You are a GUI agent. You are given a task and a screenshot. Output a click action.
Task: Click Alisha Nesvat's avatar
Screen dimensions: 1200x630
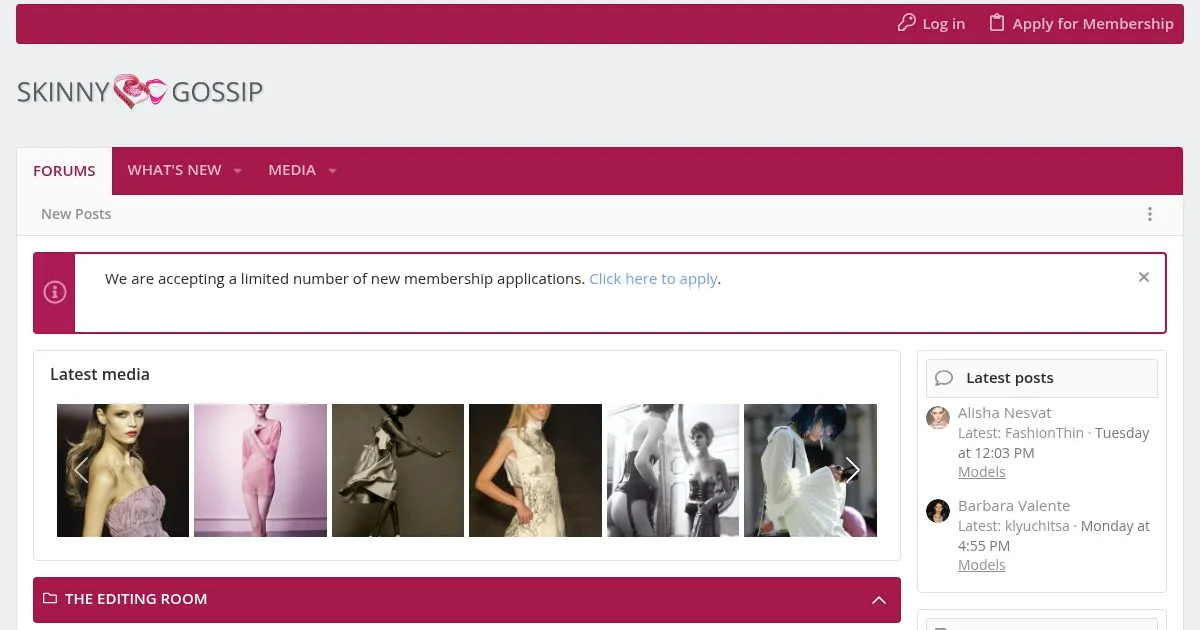pyautogui.click(x=938, y=418)
